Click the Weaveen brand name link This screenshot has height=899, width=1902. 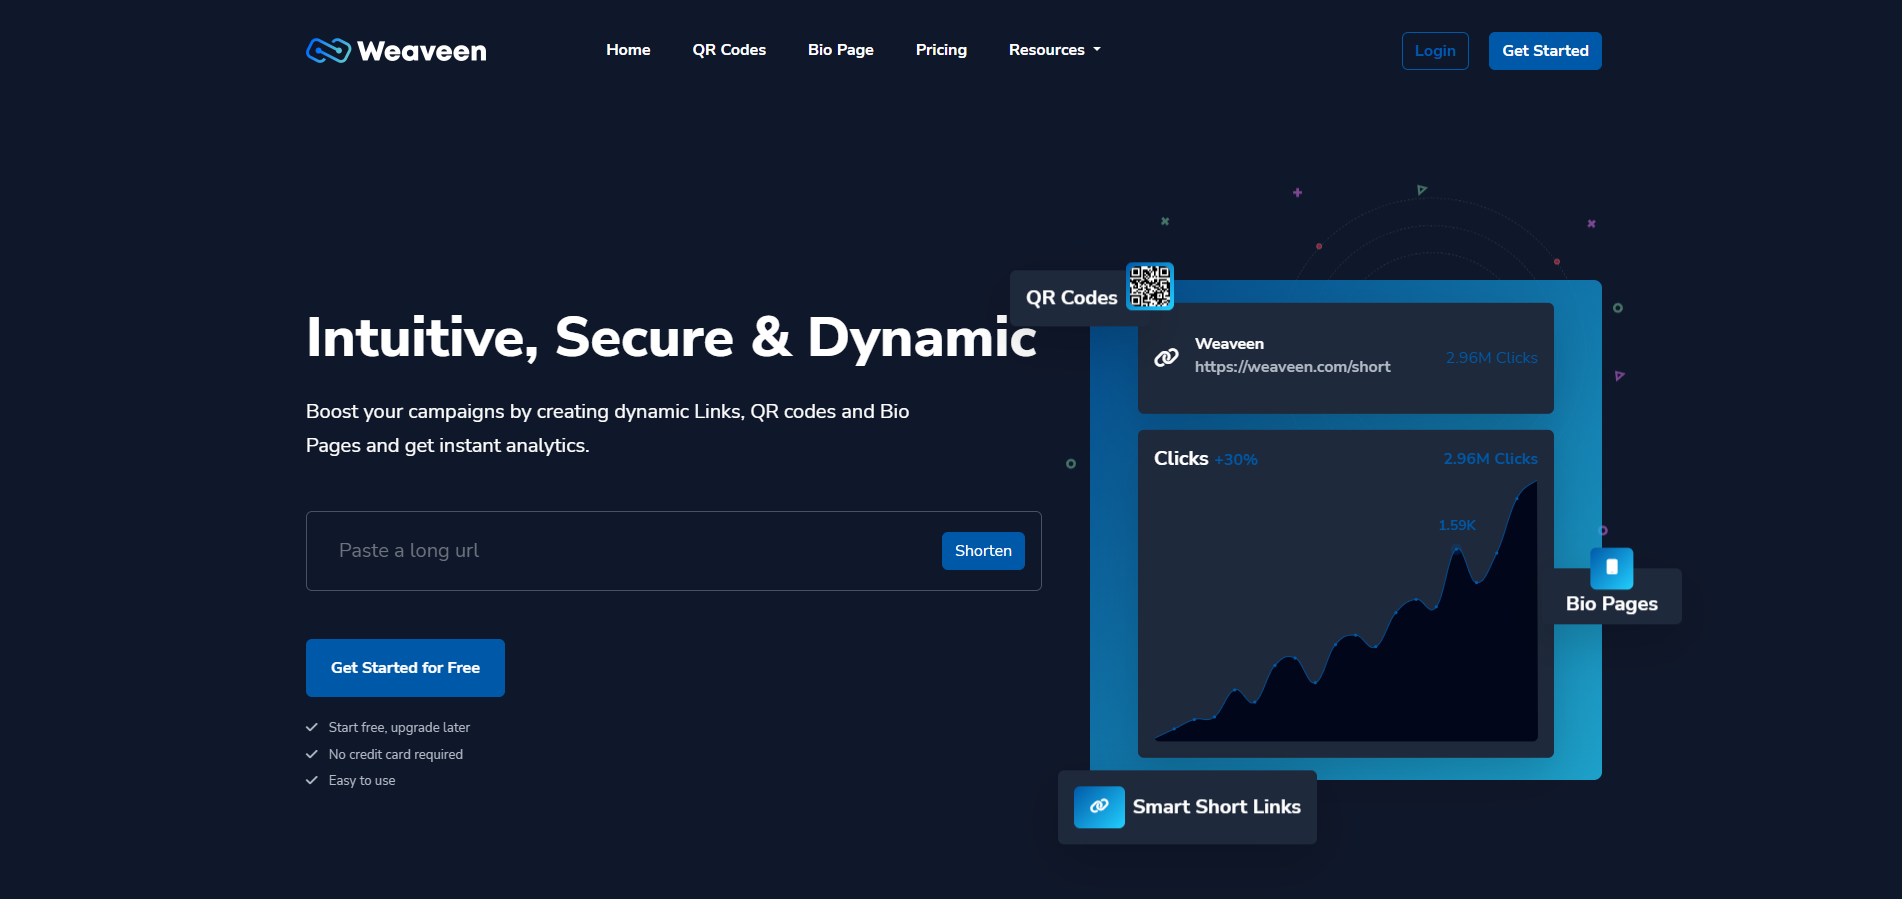[422, 51]
